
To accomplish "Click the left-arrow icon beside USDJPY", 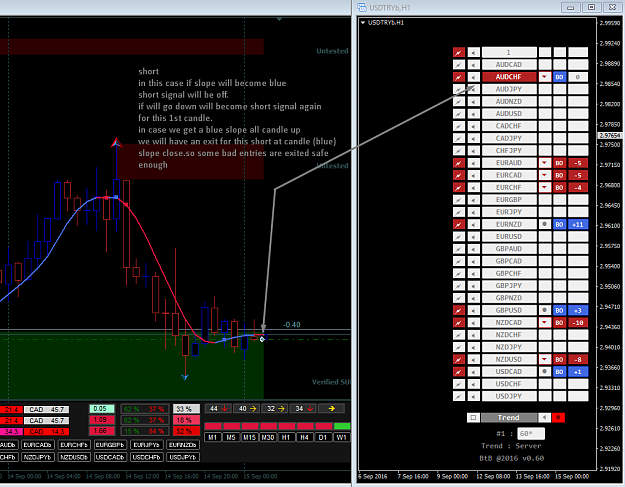I will 474,396.
